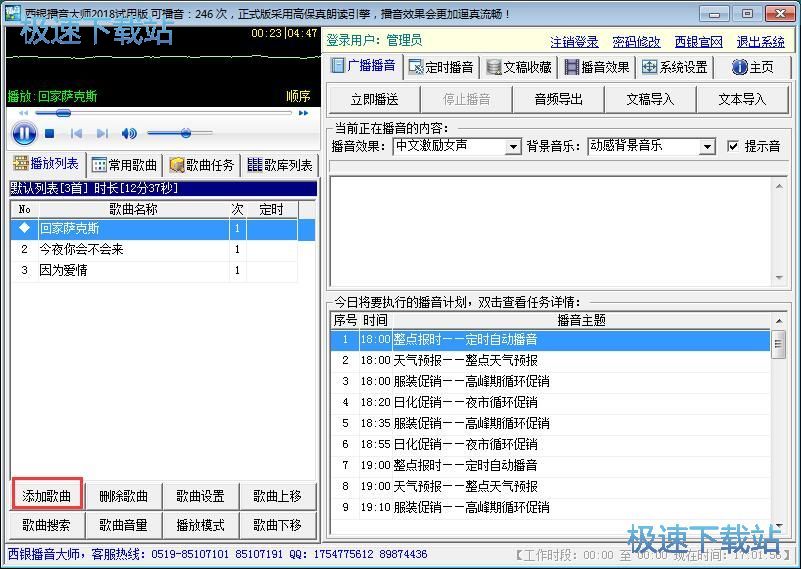The image size is (801, 569).
Task: Click the stop playback square icon
Action: point(50,134)
